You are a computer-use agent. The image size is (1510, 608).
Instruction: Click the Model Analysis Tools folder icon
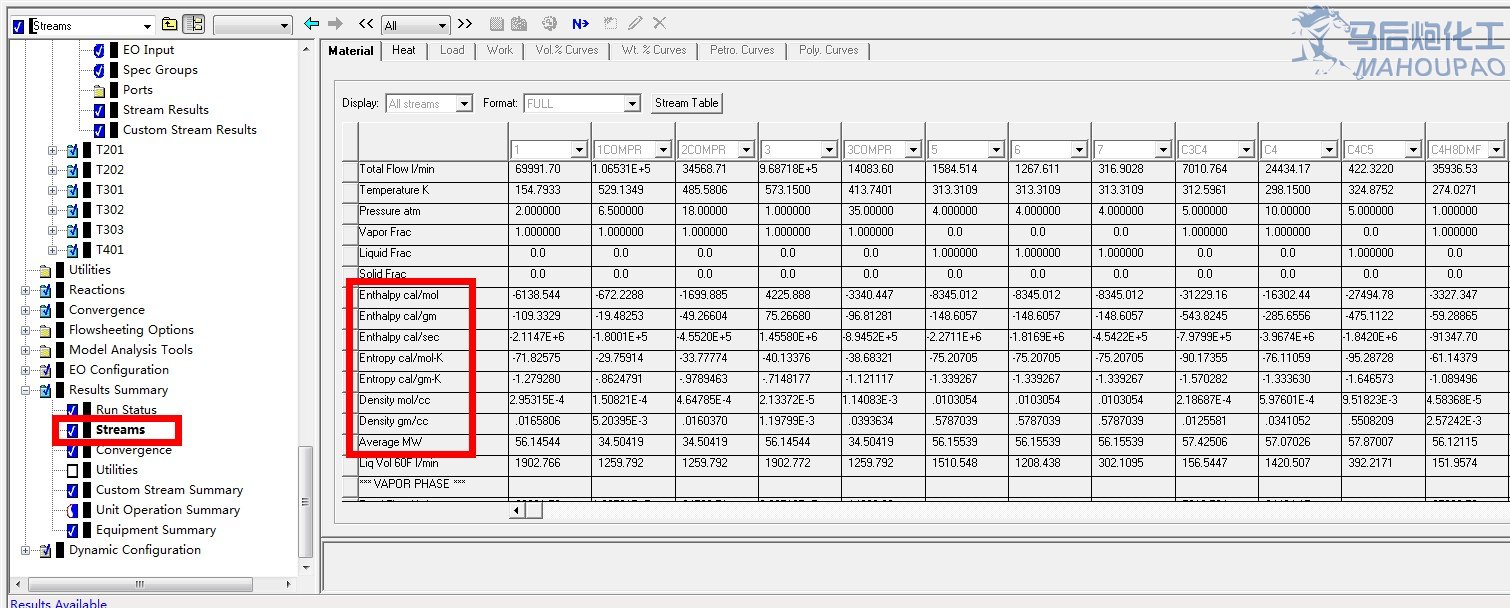(45, 350)
